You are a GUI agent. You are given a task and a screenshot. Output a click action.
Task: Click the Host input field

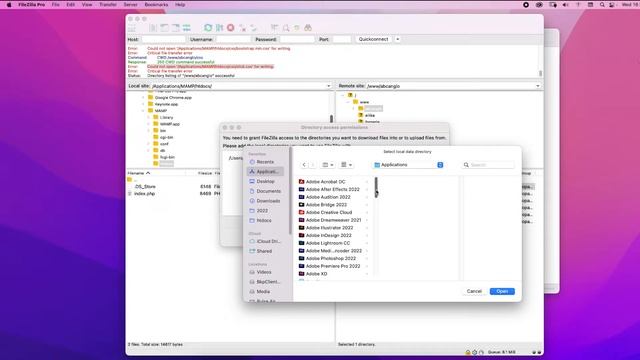click(163, 39)
